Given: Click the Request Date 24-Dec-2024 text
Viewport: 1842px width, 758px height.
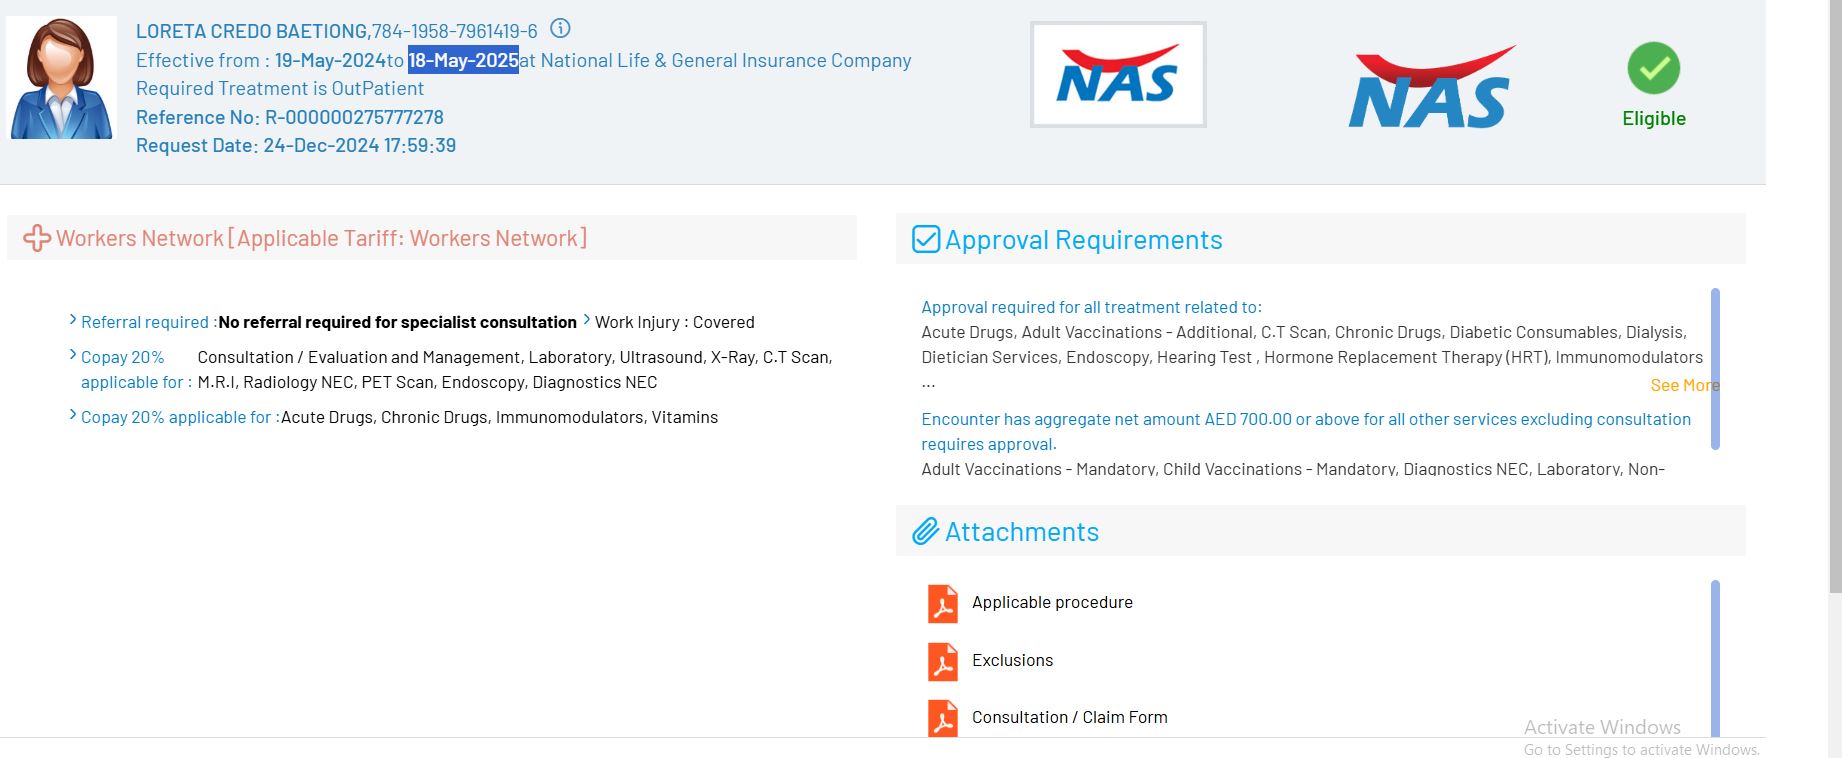Looking at the screenshot, I should coord(296,145).
